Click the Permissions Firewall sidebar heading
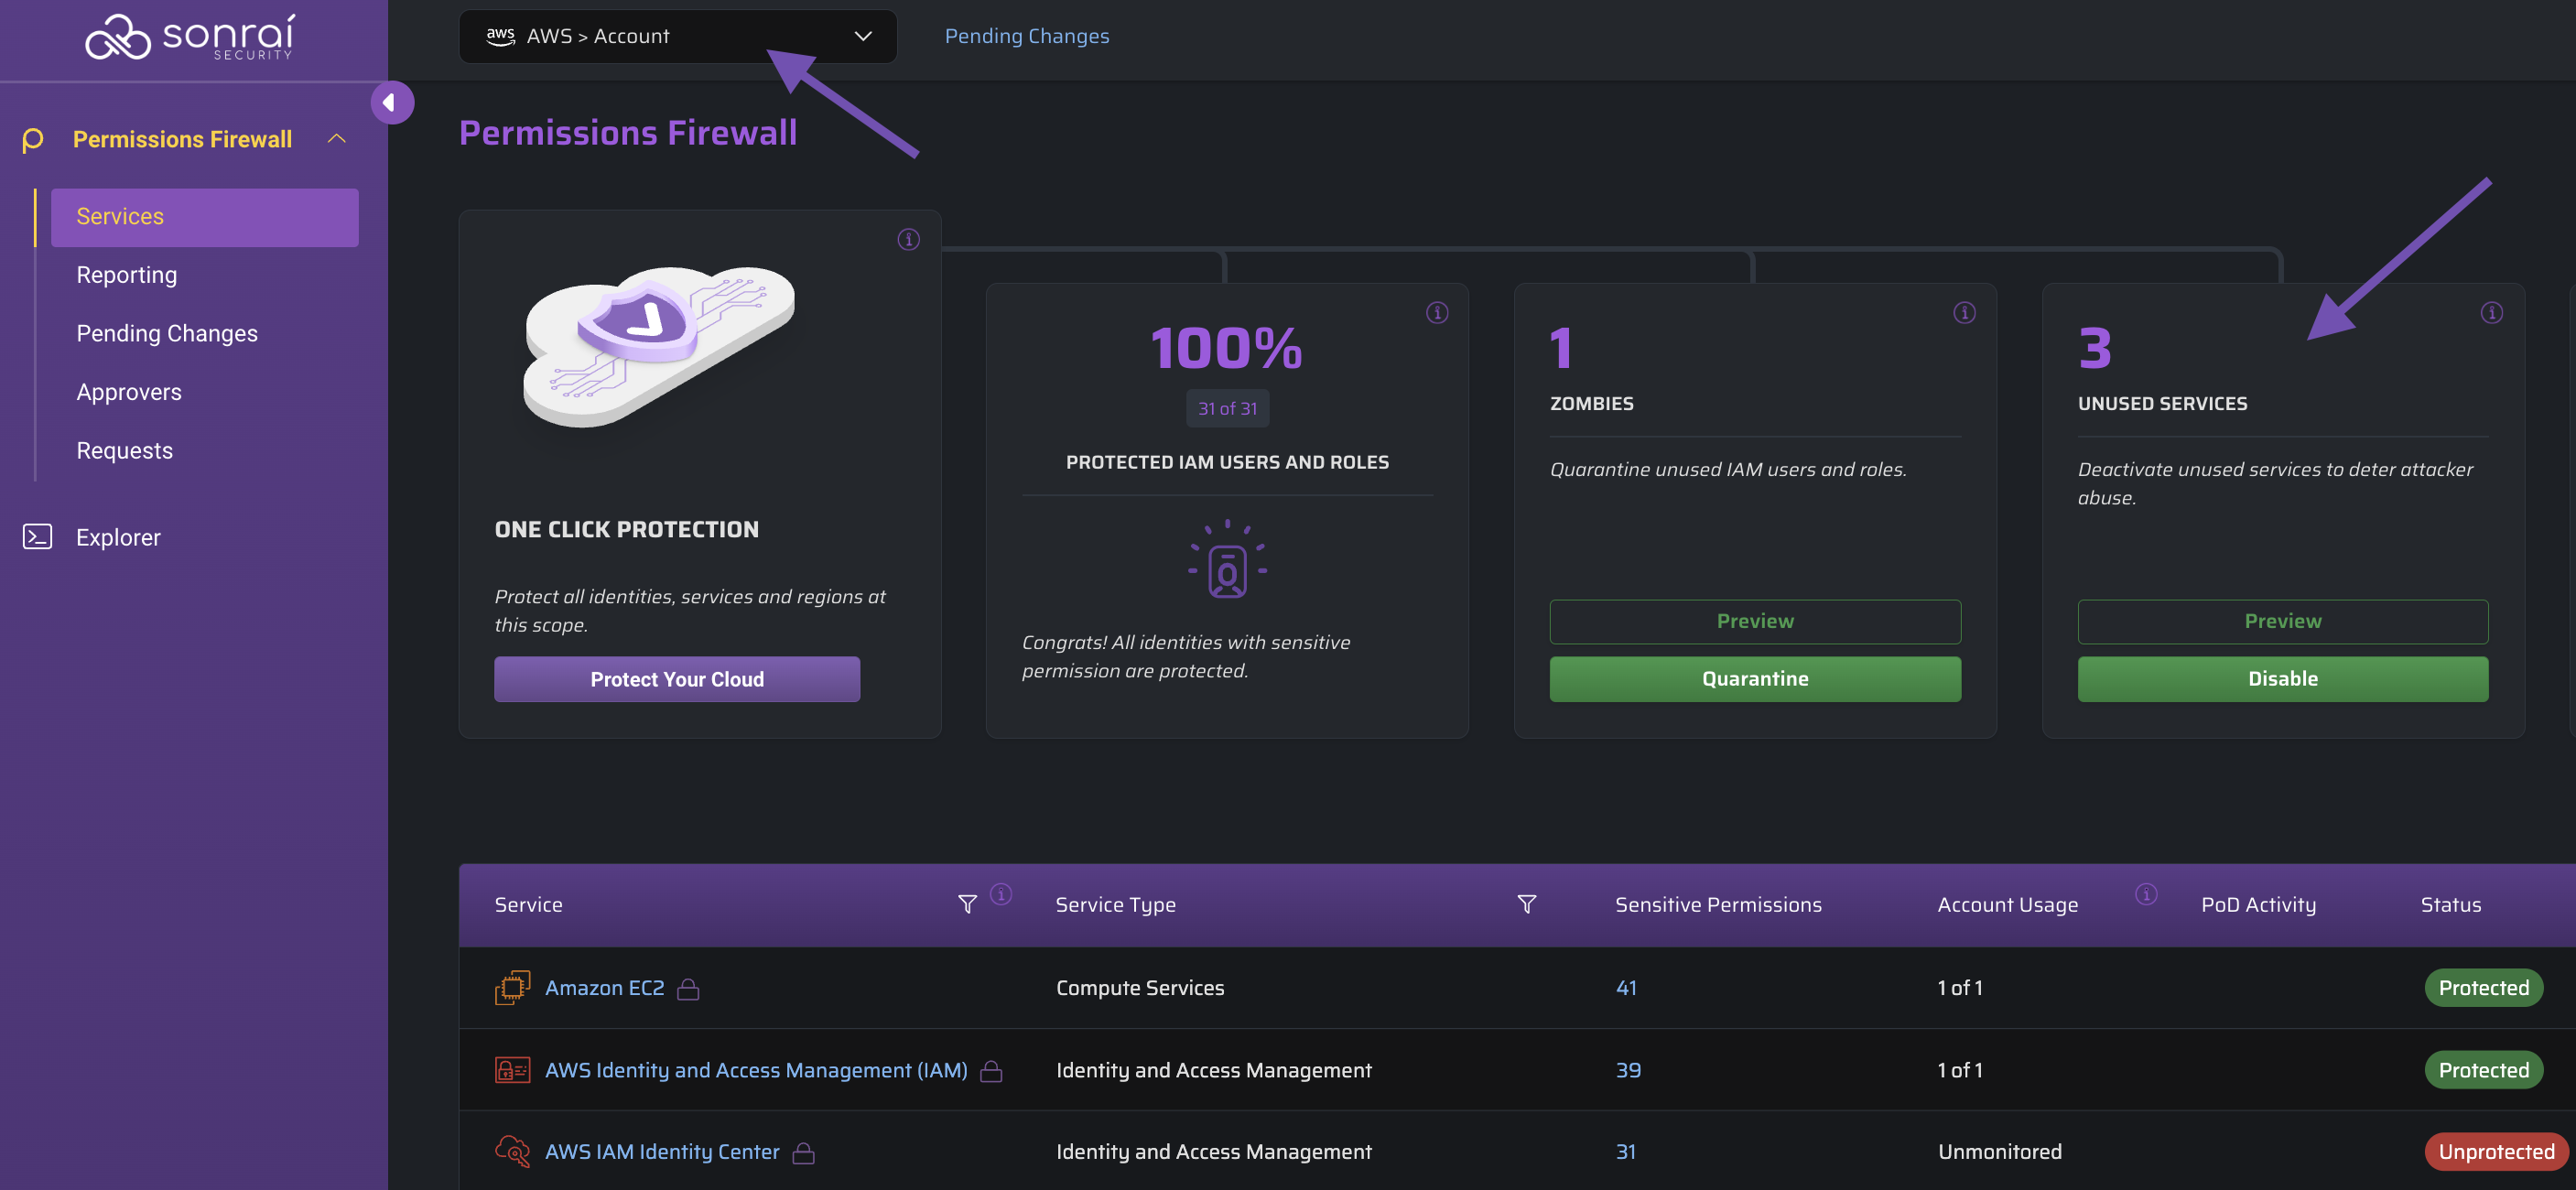Image resolution: width=2576 pixels, height=1190 pixels. (x=182, y=140)
